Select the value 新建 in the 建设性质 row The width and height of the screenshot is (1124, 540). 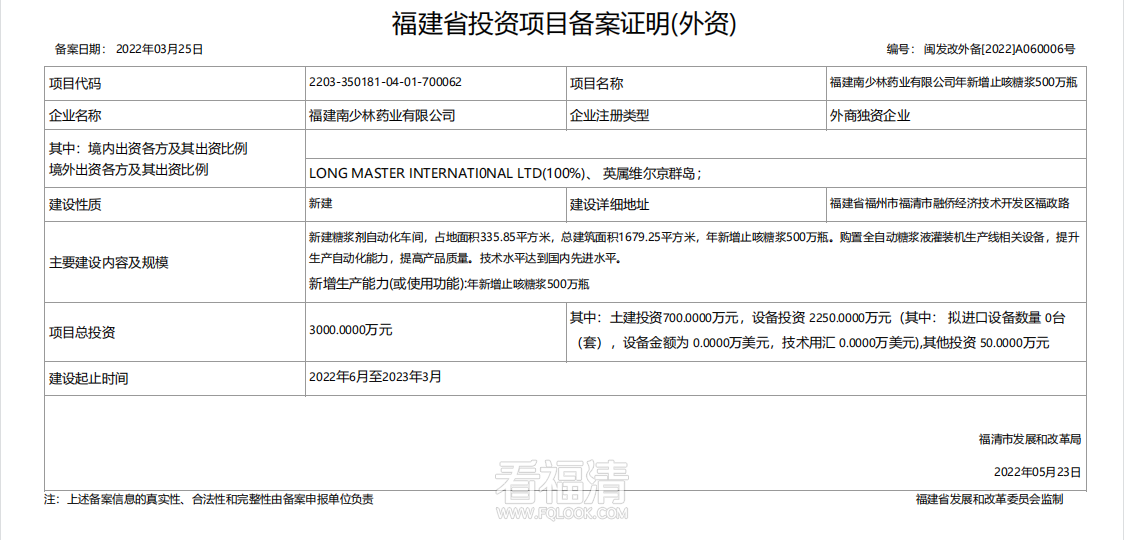(x=320, y=204)
